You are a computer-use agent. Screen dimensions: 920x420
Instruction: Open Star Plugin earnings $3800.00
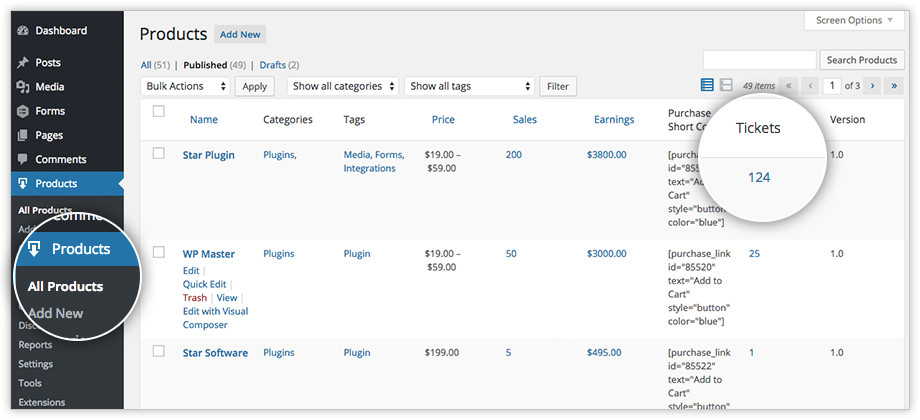tap(606, 155)
